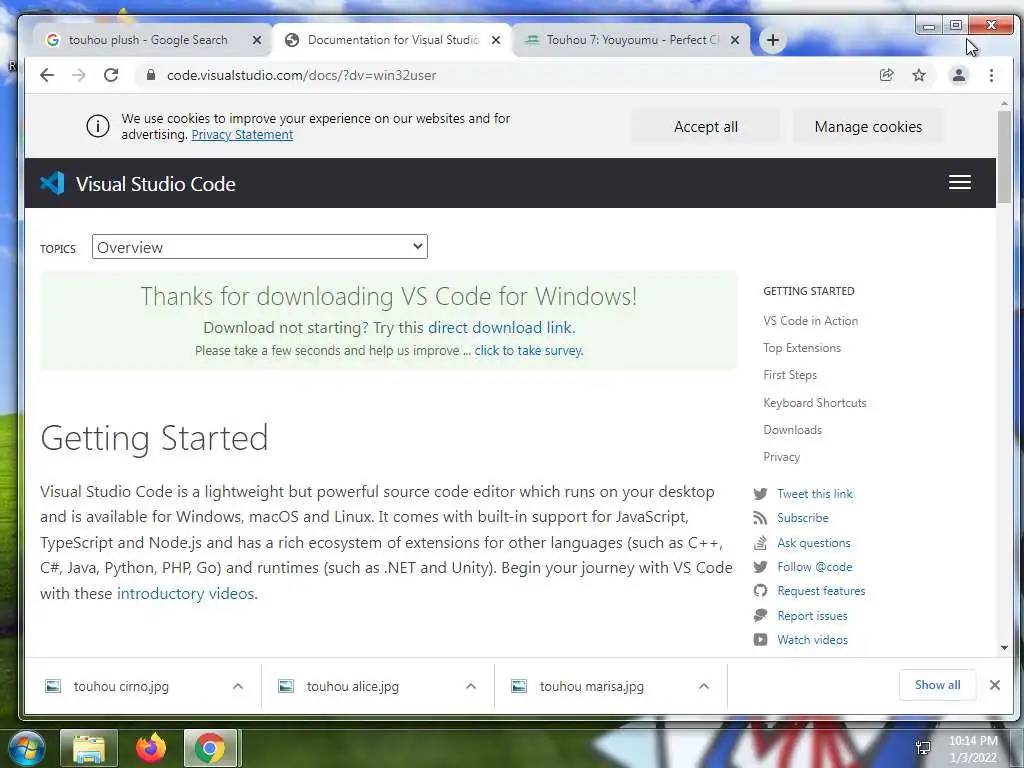
Task: Click touhou cirno.jpg file icon
Action: click(x=53, y=686)
